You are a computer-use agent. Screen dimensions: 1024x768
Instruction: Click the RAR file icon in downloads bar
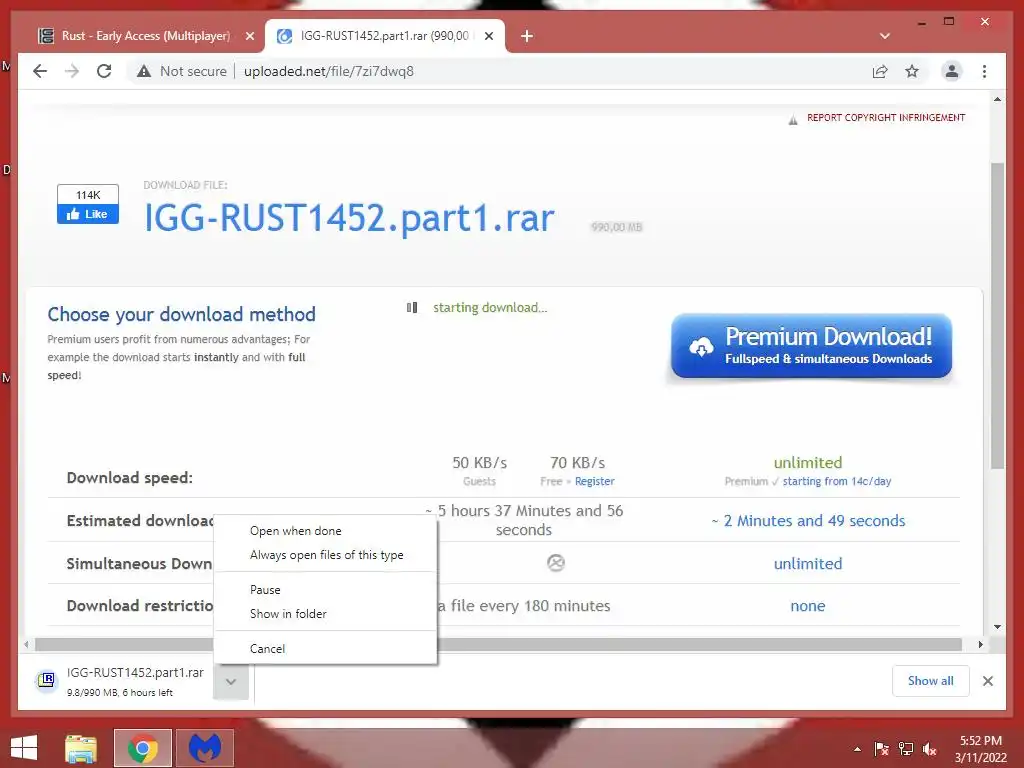coord(46,680)
